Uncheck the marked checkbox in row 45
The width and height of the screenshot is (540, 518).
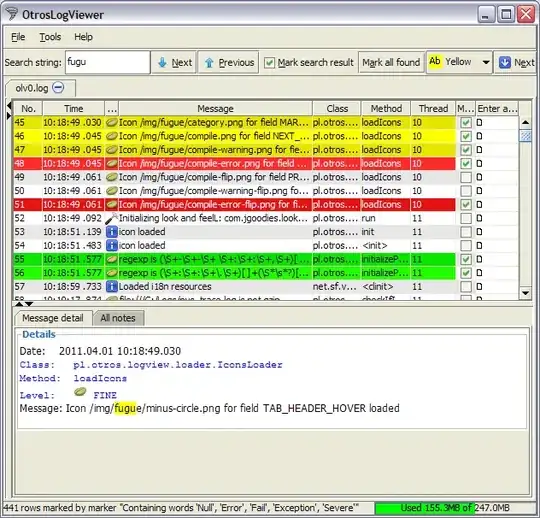pos(466,122)
